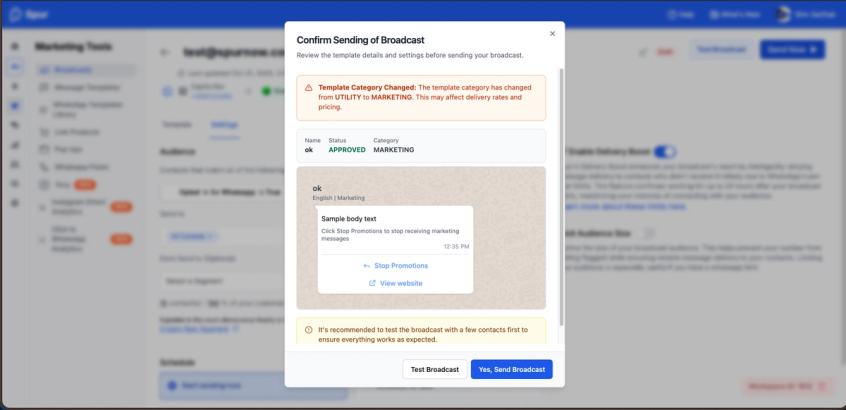Click the reply arrow icon beside Stop Promotions
The height and width of the screenshot is (410, 846).
(x=367, y=266)
